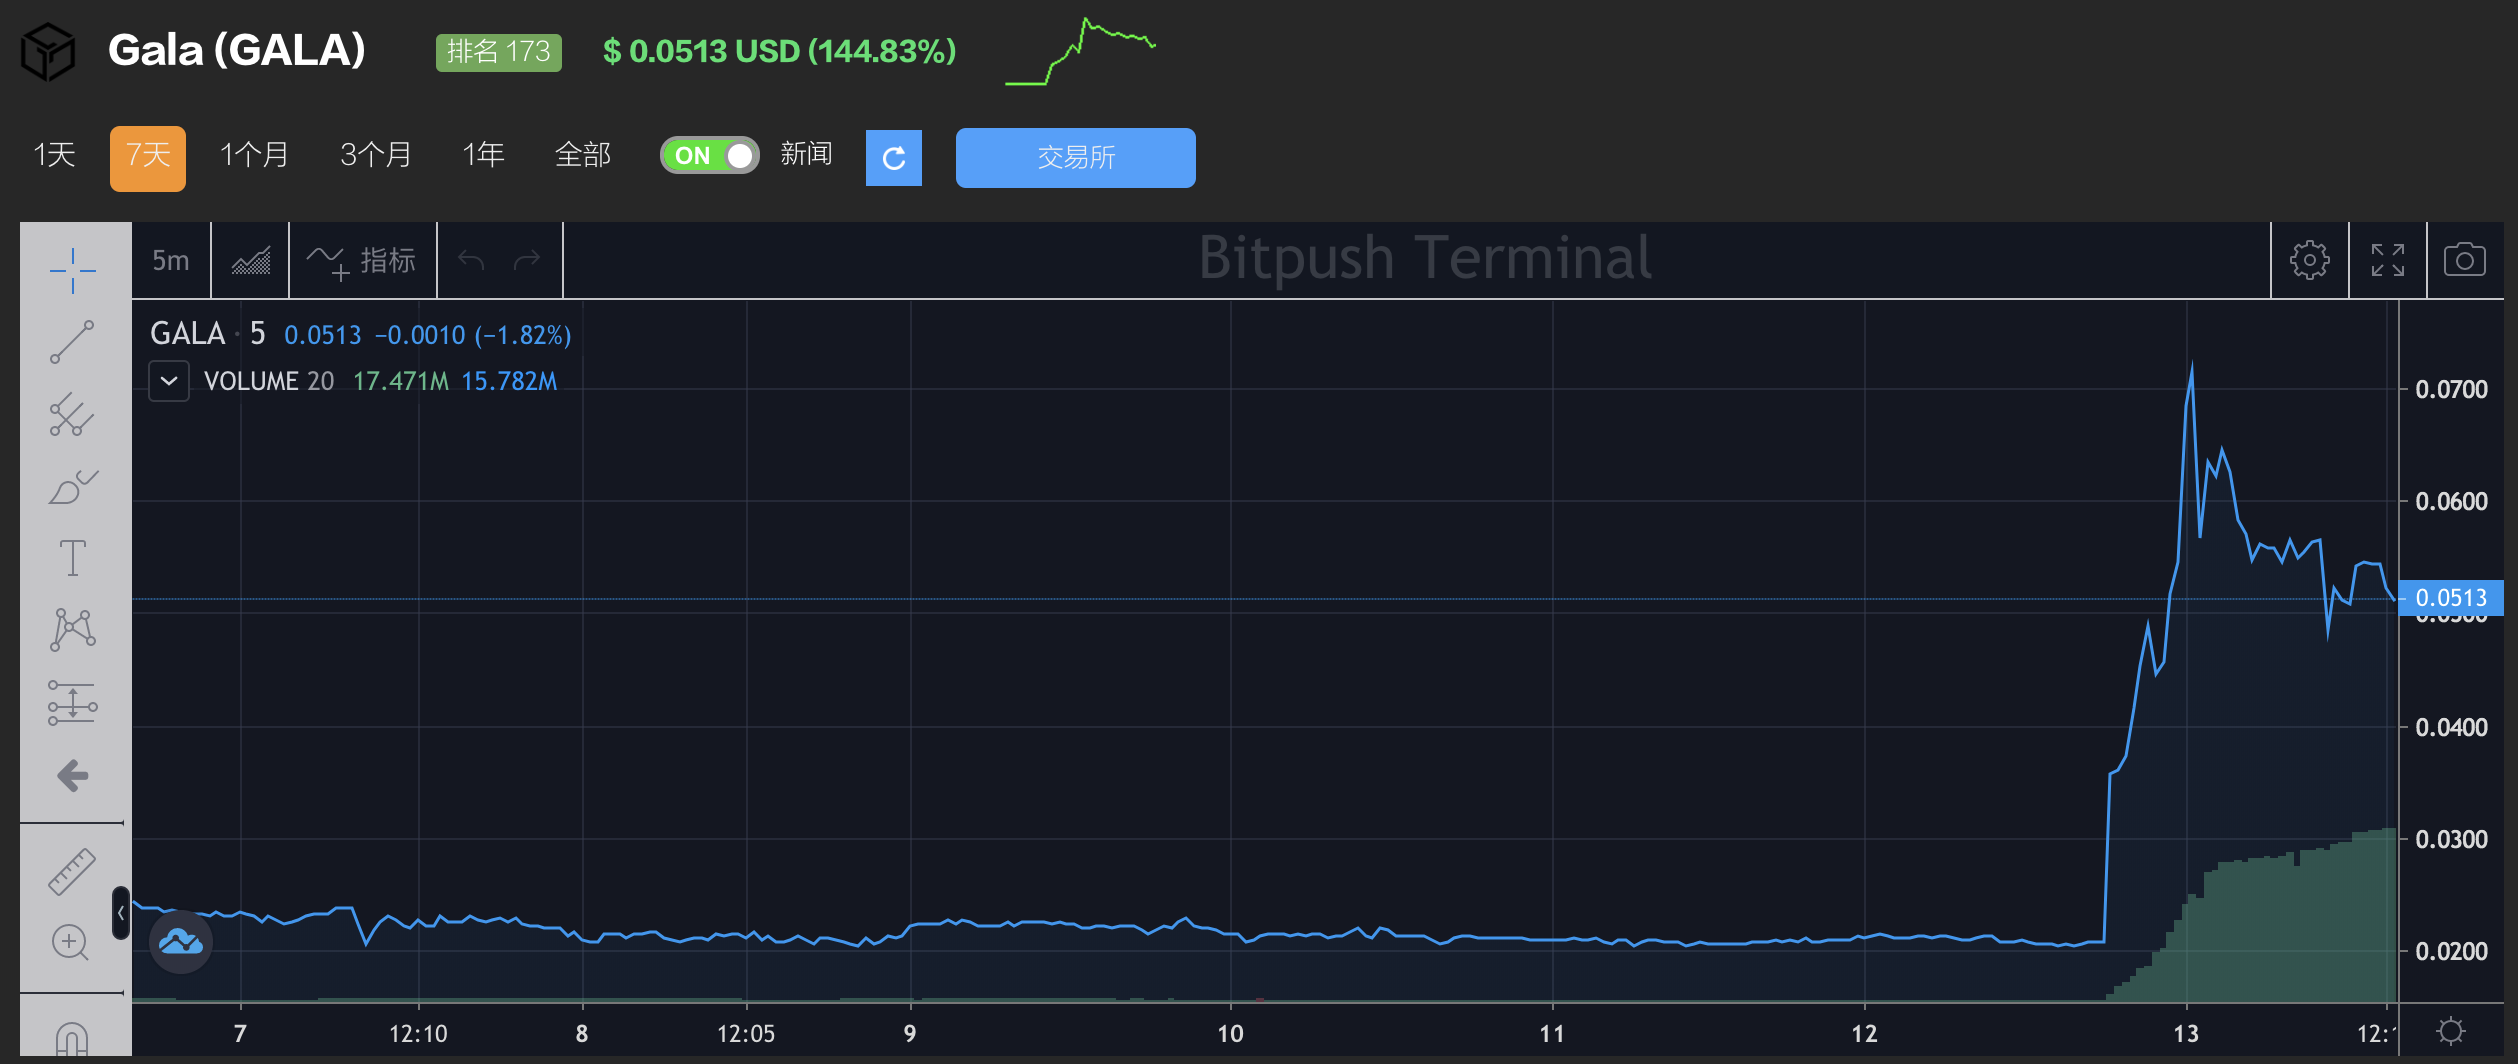Viewport: 2518px width, 1064px height.
Task: Toggle the magnet snap mode
Action: pos(72,1040)
